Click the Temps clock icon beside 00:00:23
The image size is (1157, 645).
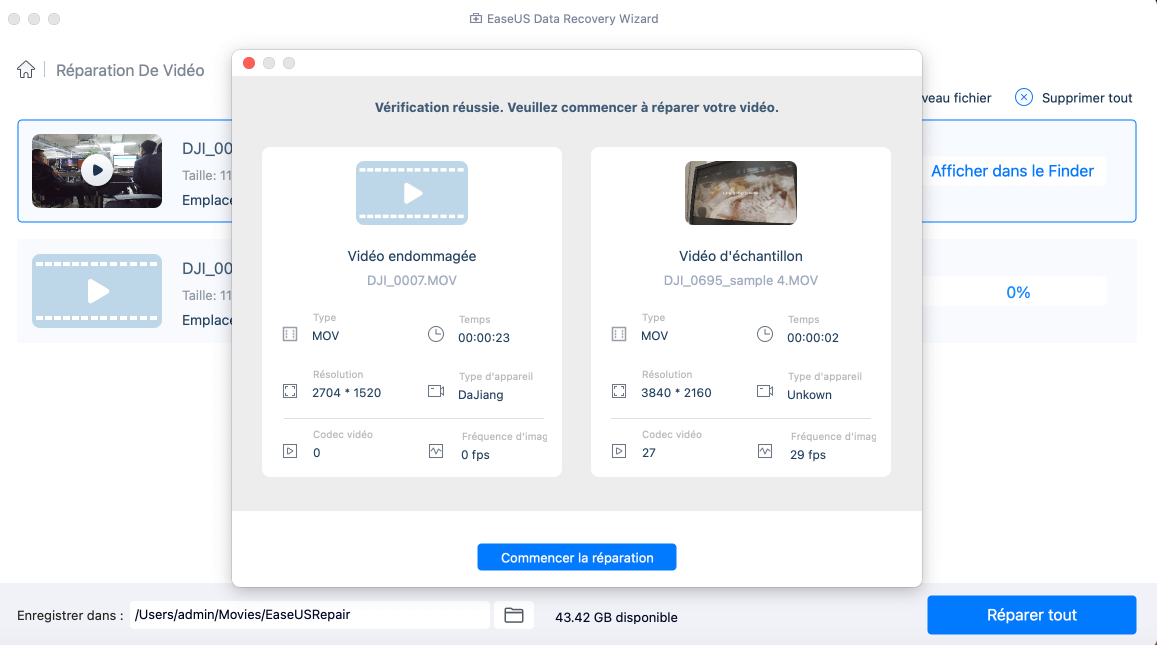coord(436,334)
